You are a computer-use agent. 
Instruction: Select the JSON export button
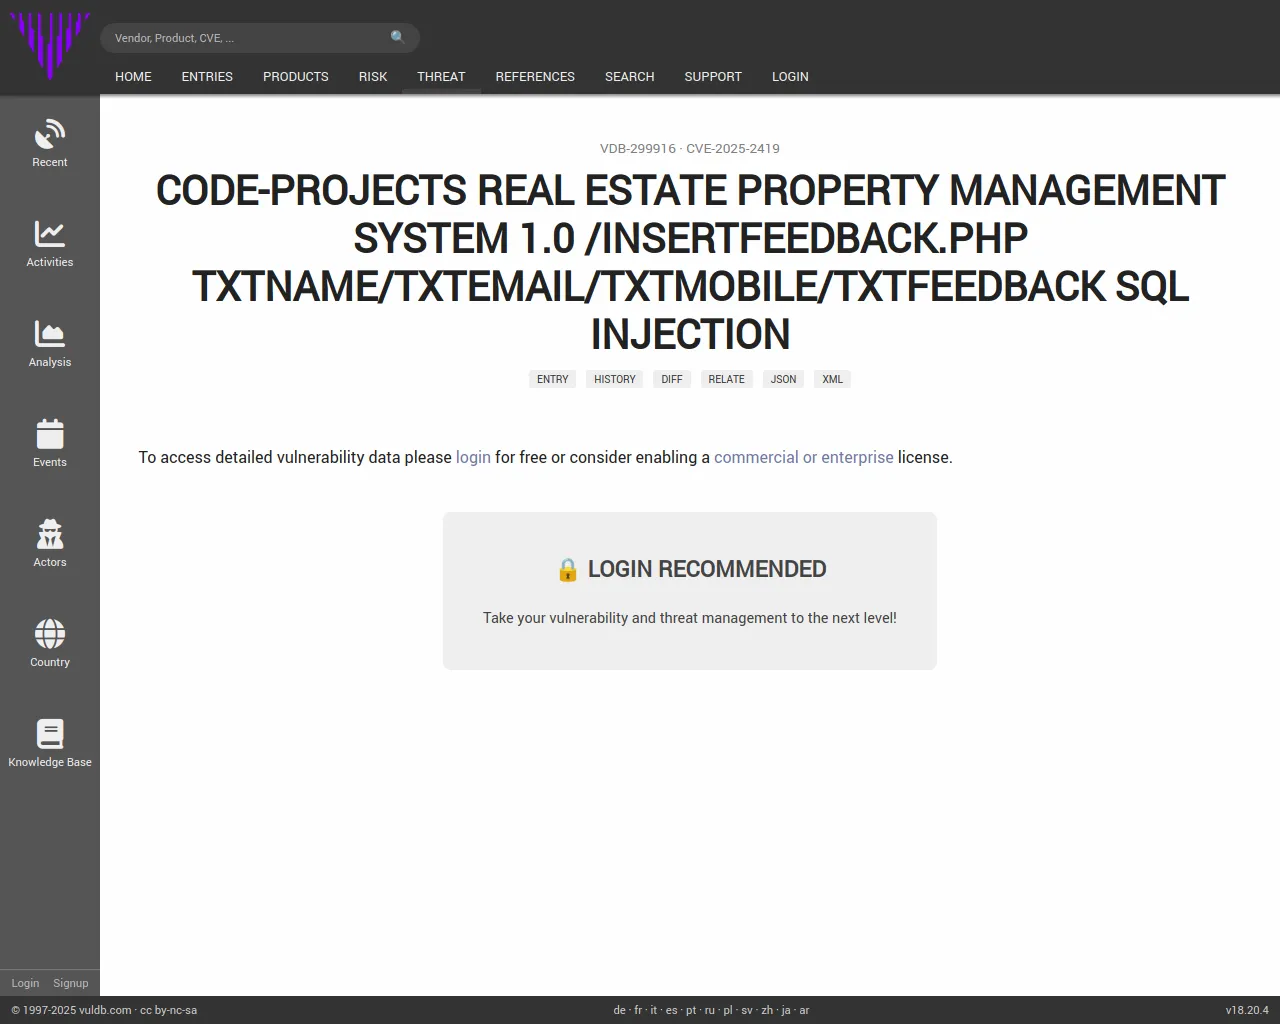(x=784, y=379)
